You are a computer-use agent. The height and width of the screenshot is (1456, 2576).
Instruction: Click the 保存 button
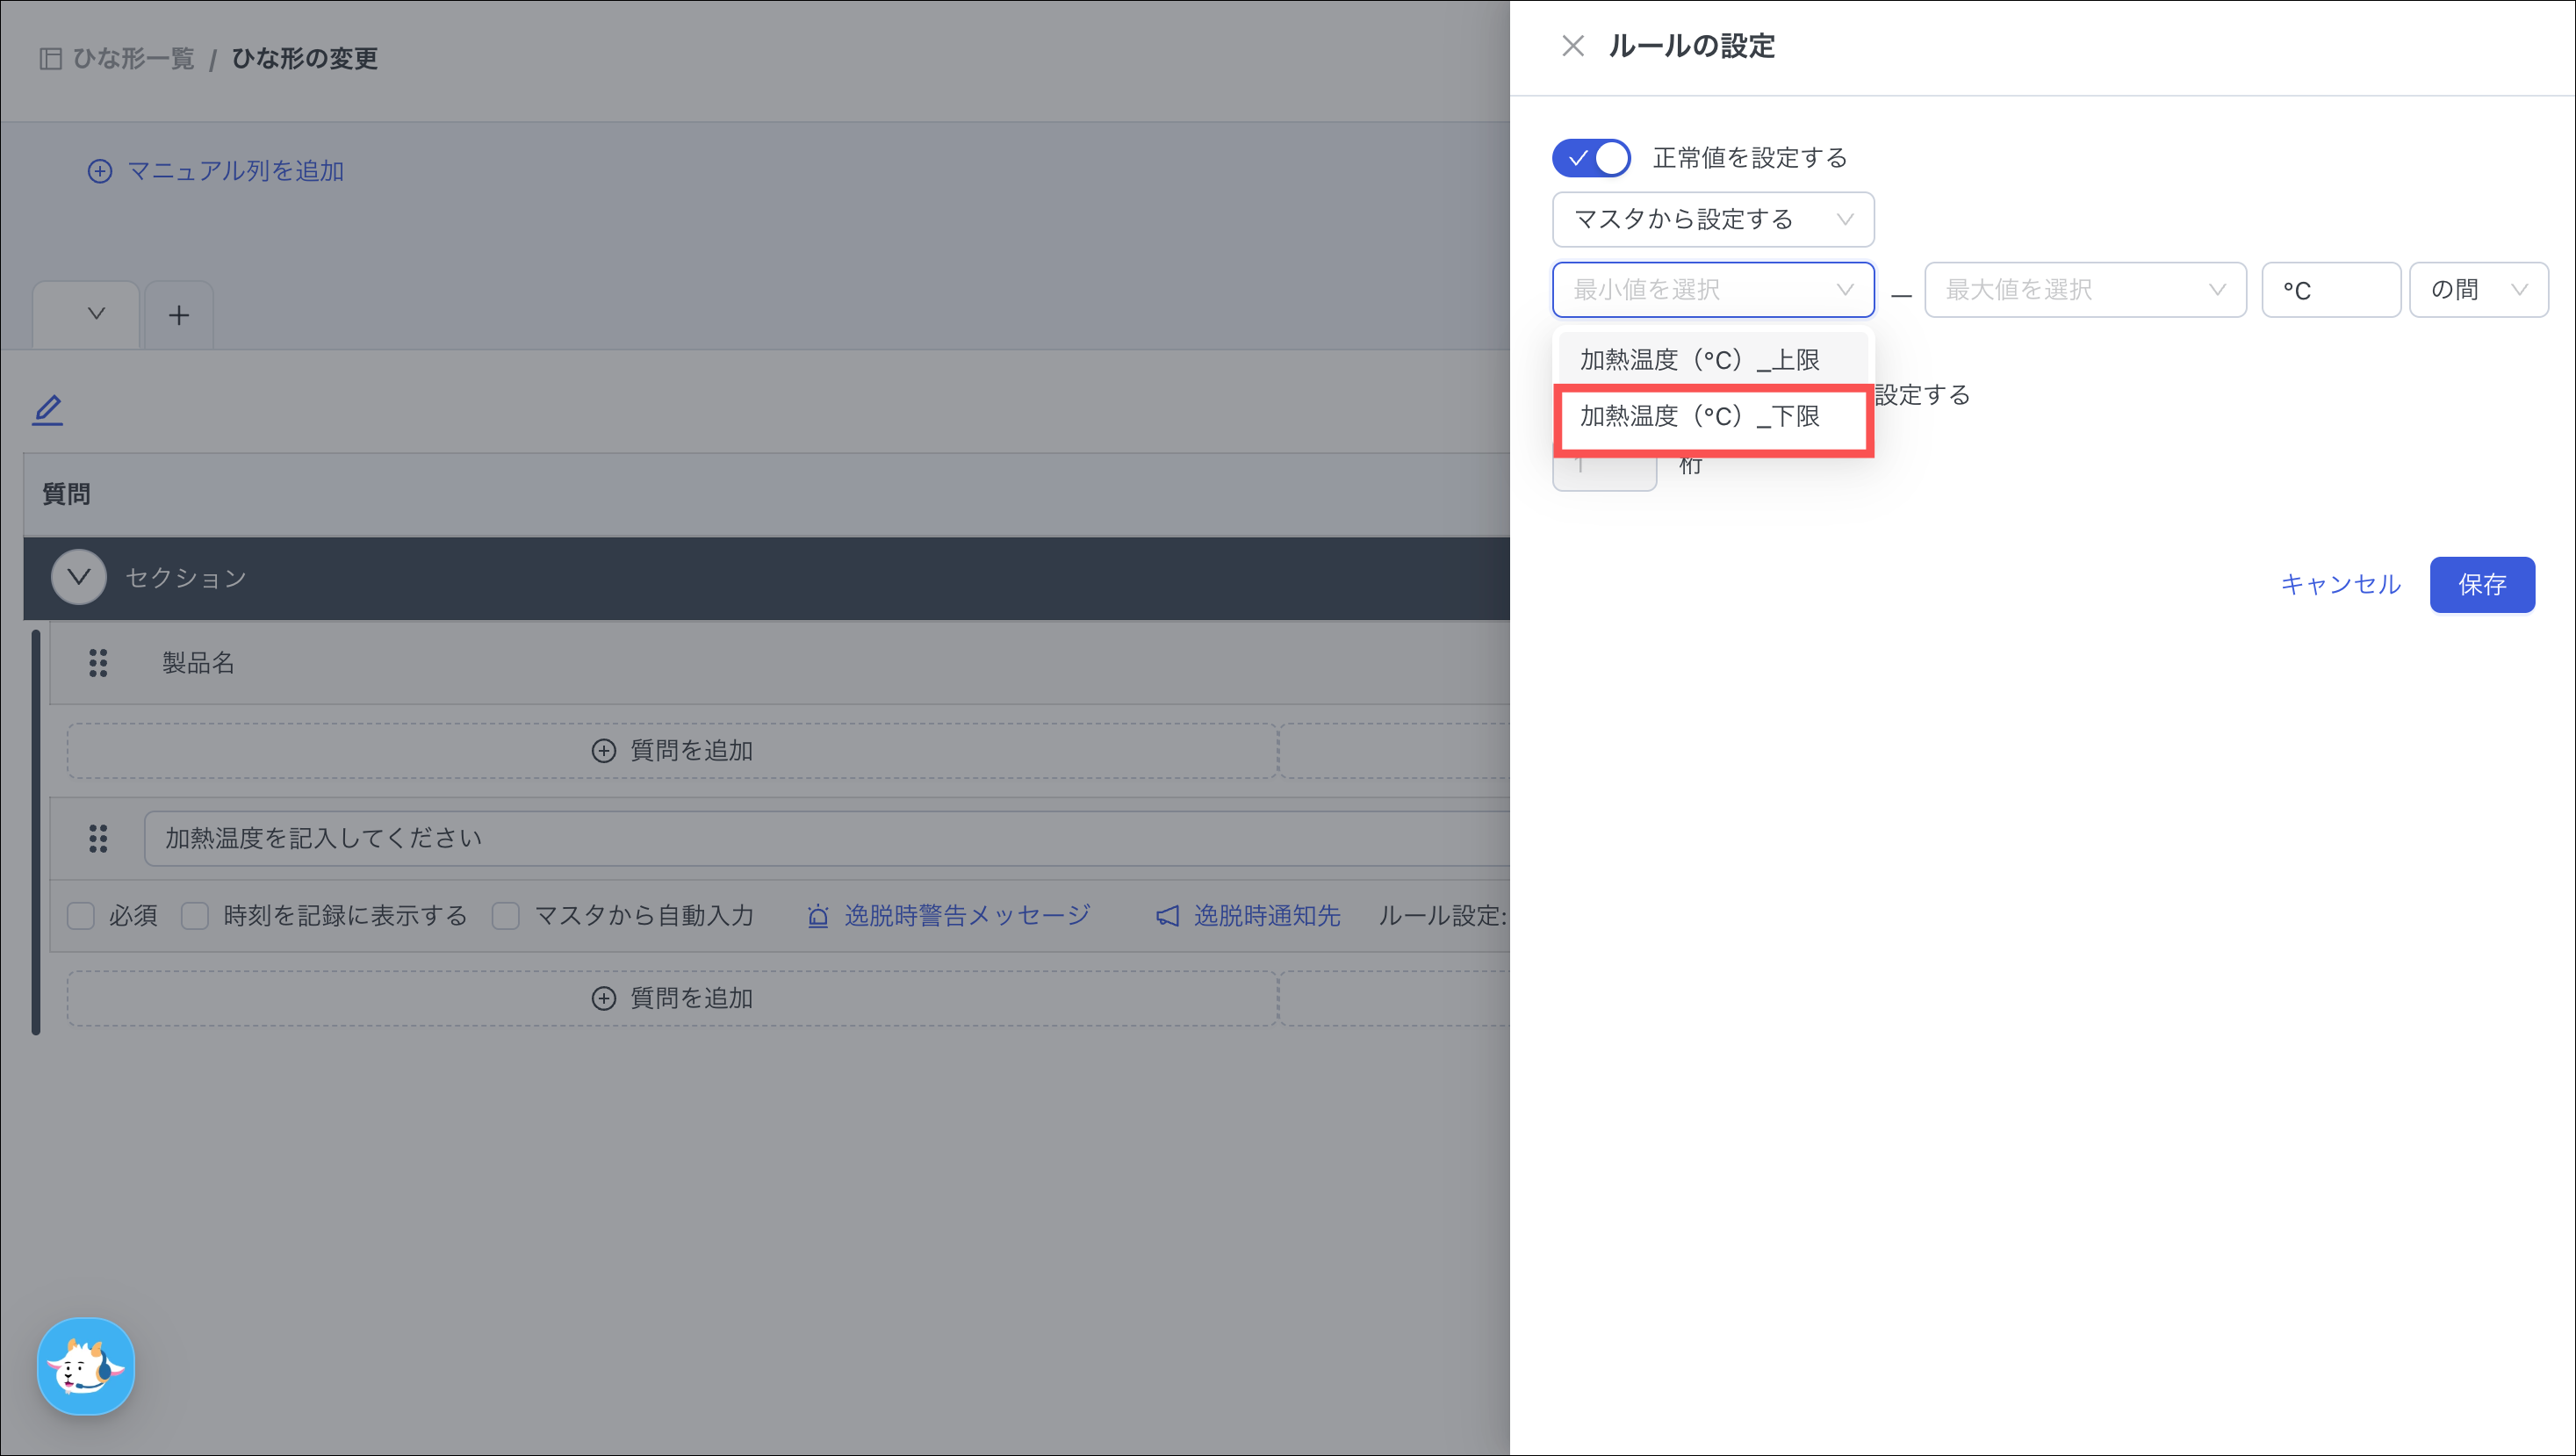2481,584
